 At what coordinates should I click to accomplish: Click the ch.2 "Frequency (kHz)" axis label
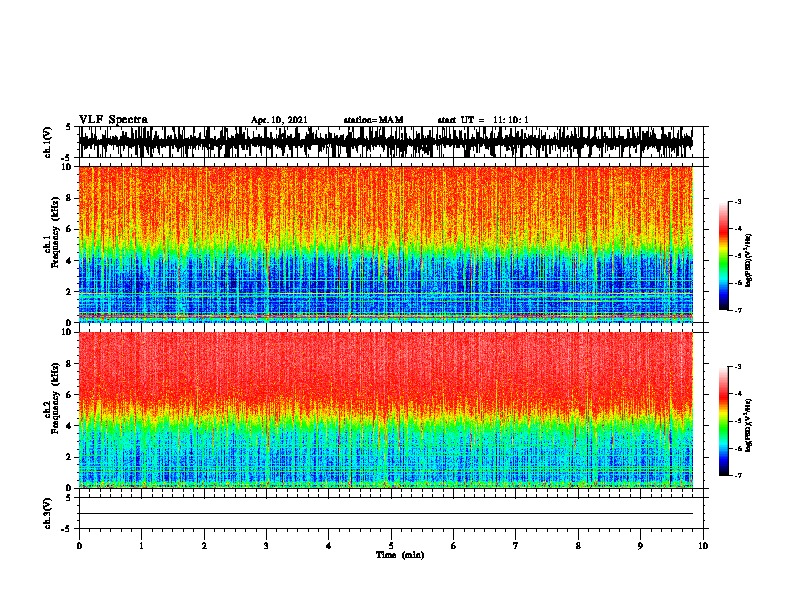tap(55, 398)
